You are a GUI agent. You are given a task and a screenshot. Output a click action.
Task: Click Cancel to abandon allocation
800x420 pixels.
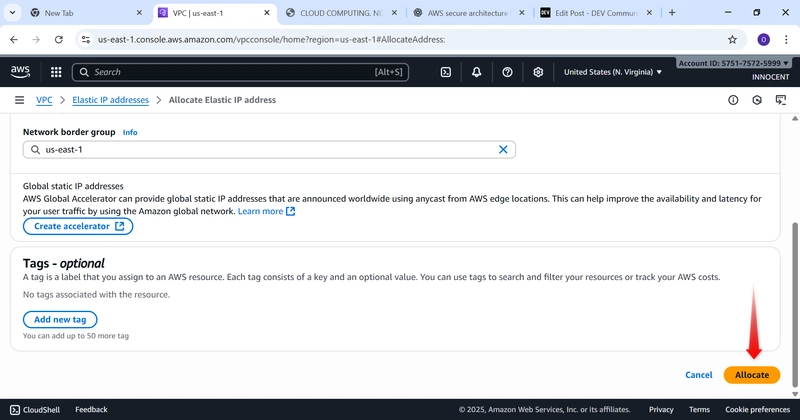coord(698,375)
